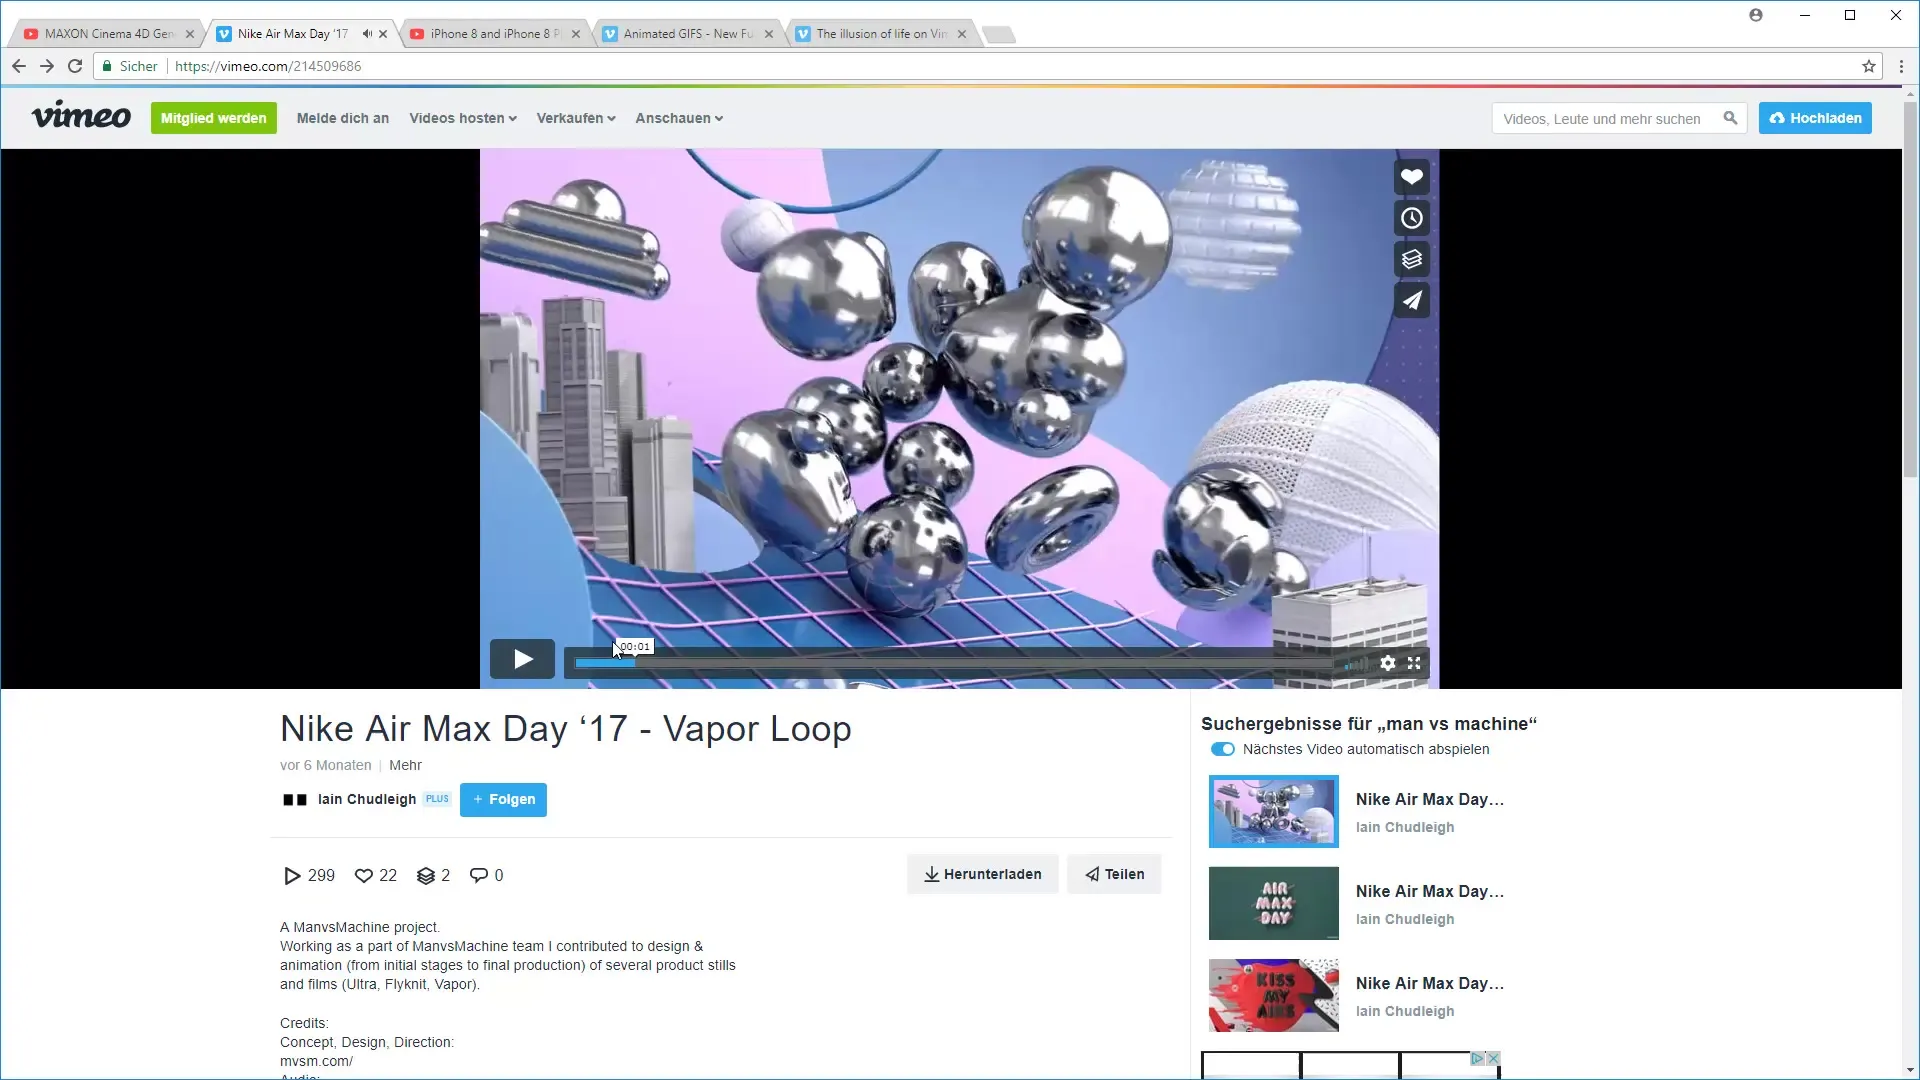Click Melde dich an link
Image resolution: width=1920 pixels, height=1080 pixels.
343,118
